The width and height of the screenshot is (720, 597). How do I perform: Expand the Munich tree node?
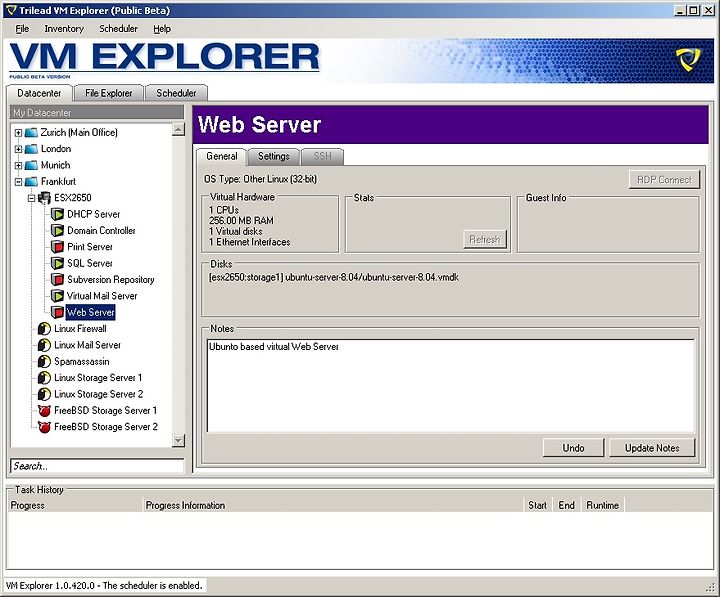tap(18, 165)
